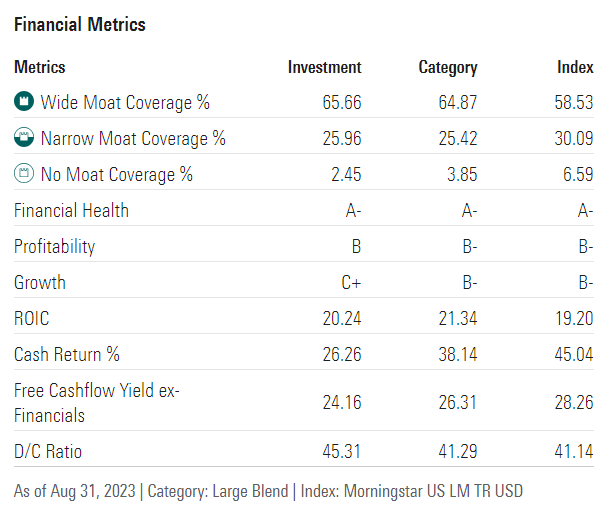Select the Index column header

tap(575, 67)
